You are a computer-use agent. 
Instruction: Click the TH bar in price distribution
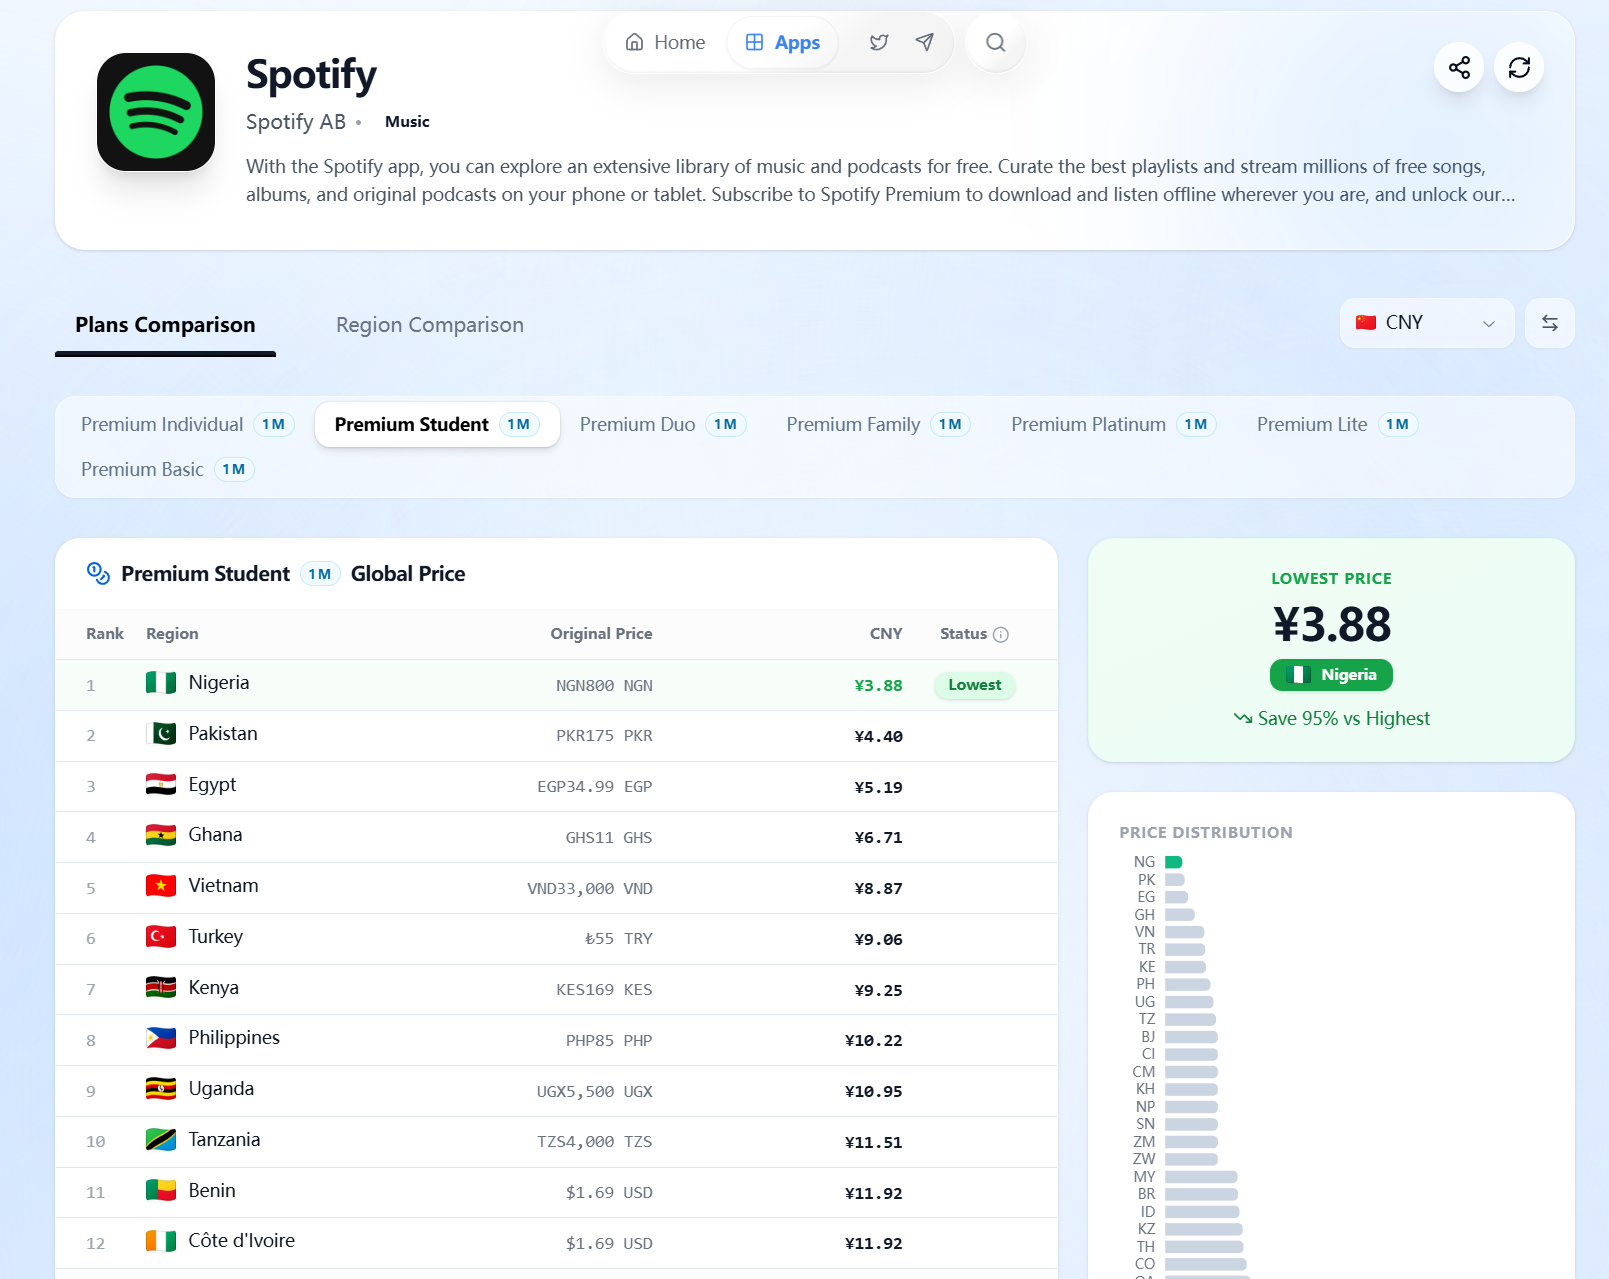click(x=1204, y=1247)
